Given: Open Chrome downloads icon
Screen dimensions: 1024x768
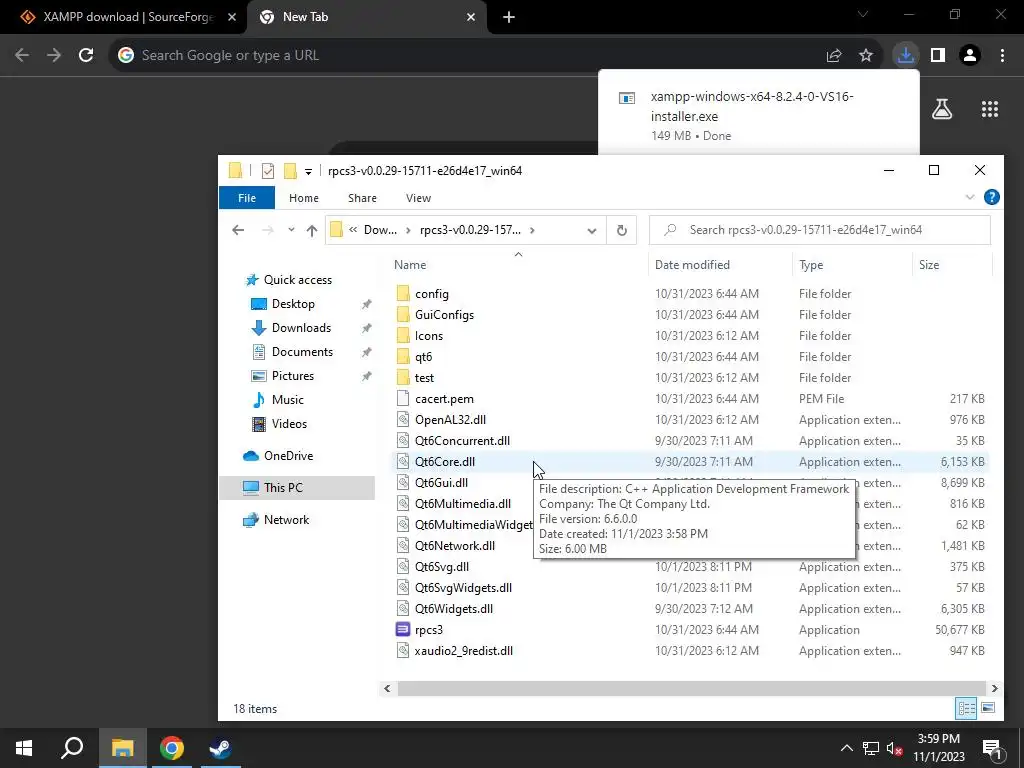Looking at the screenshot, I should 905,56.
